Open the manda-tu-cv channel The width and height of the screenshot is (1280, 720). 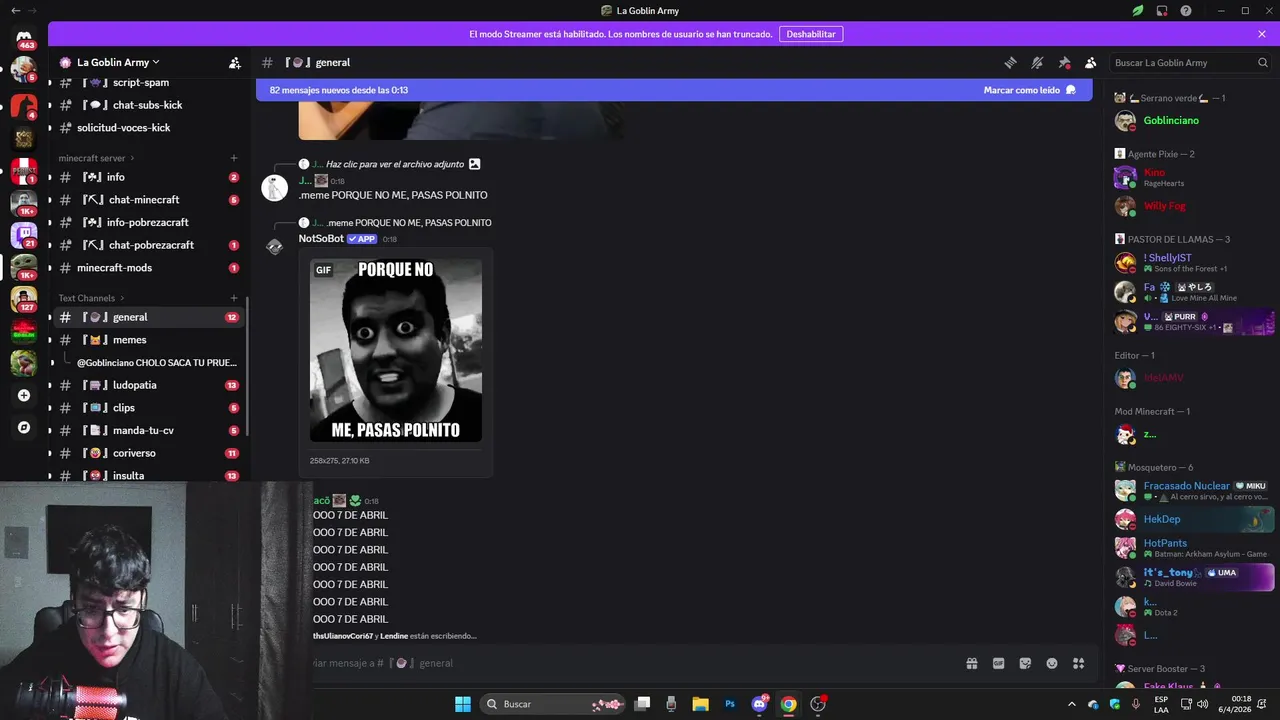pyautogui.click(x=148, y=430)
